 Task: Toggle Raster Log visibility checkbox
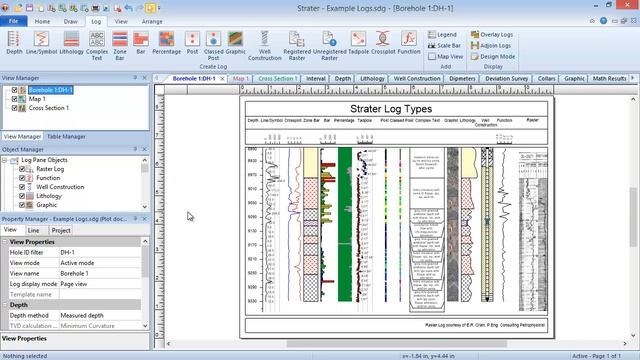click(x=22, y=169)
